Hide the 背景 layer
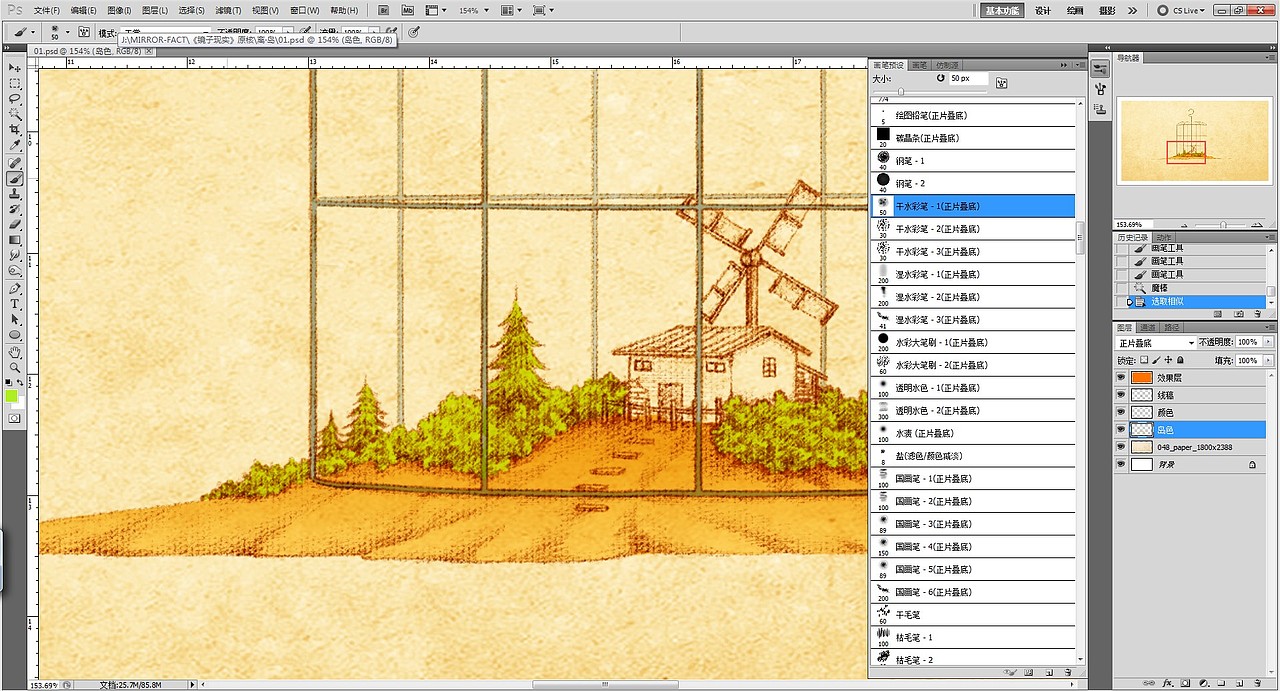 click(x=1121, y=464)
